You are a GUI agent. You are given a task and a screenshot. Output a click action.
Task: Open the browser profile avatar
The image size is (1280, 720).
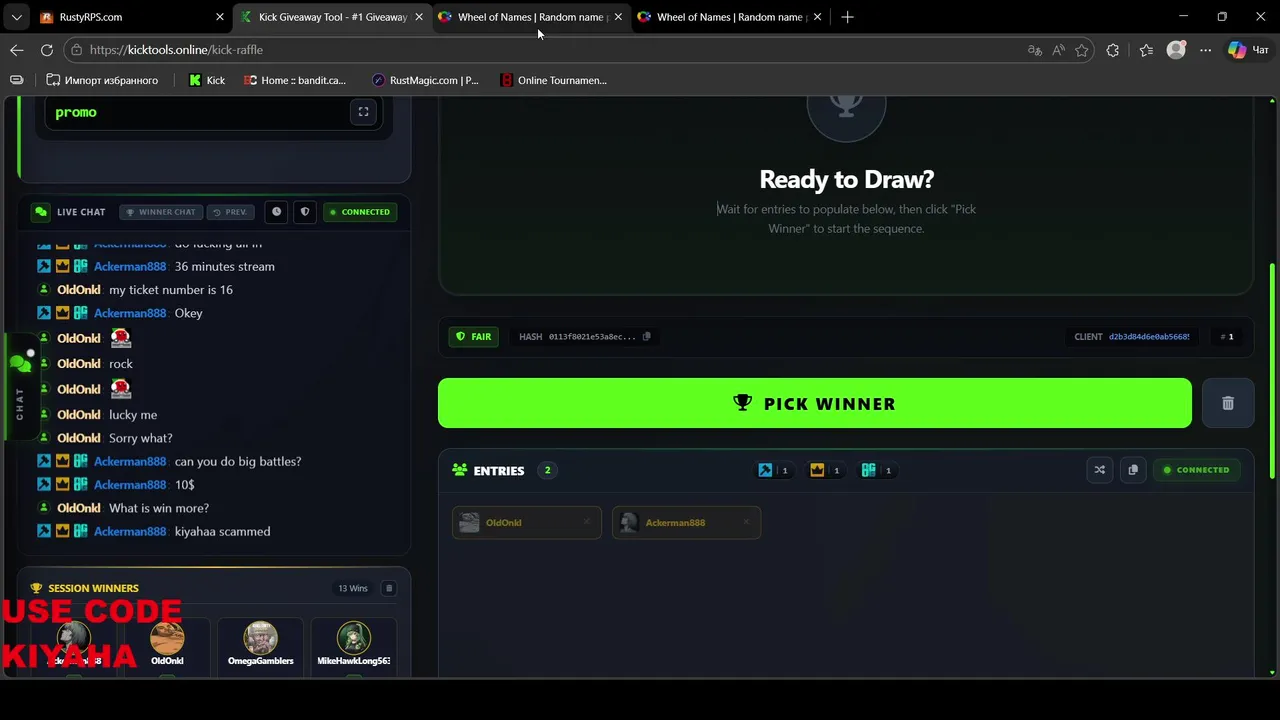click(1177, 50)
